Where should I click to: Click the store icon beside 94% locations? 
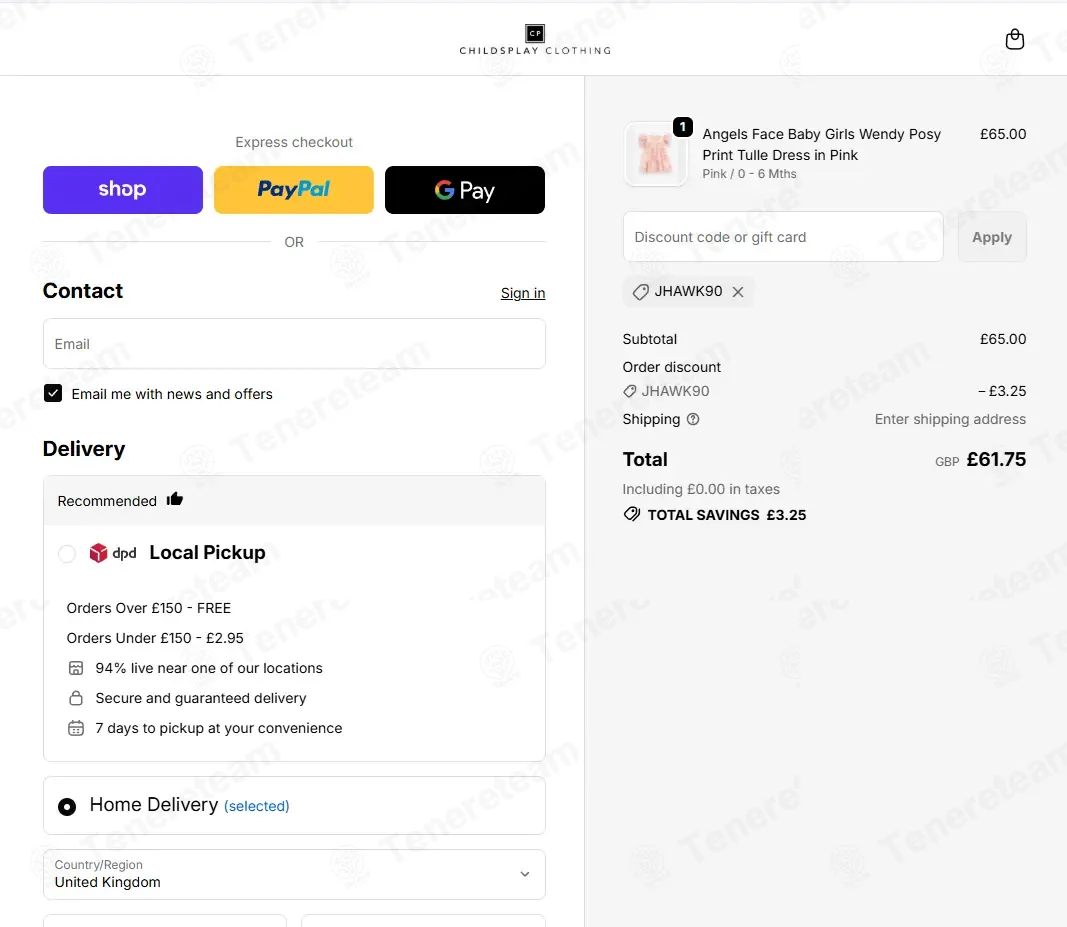point(76,668)
